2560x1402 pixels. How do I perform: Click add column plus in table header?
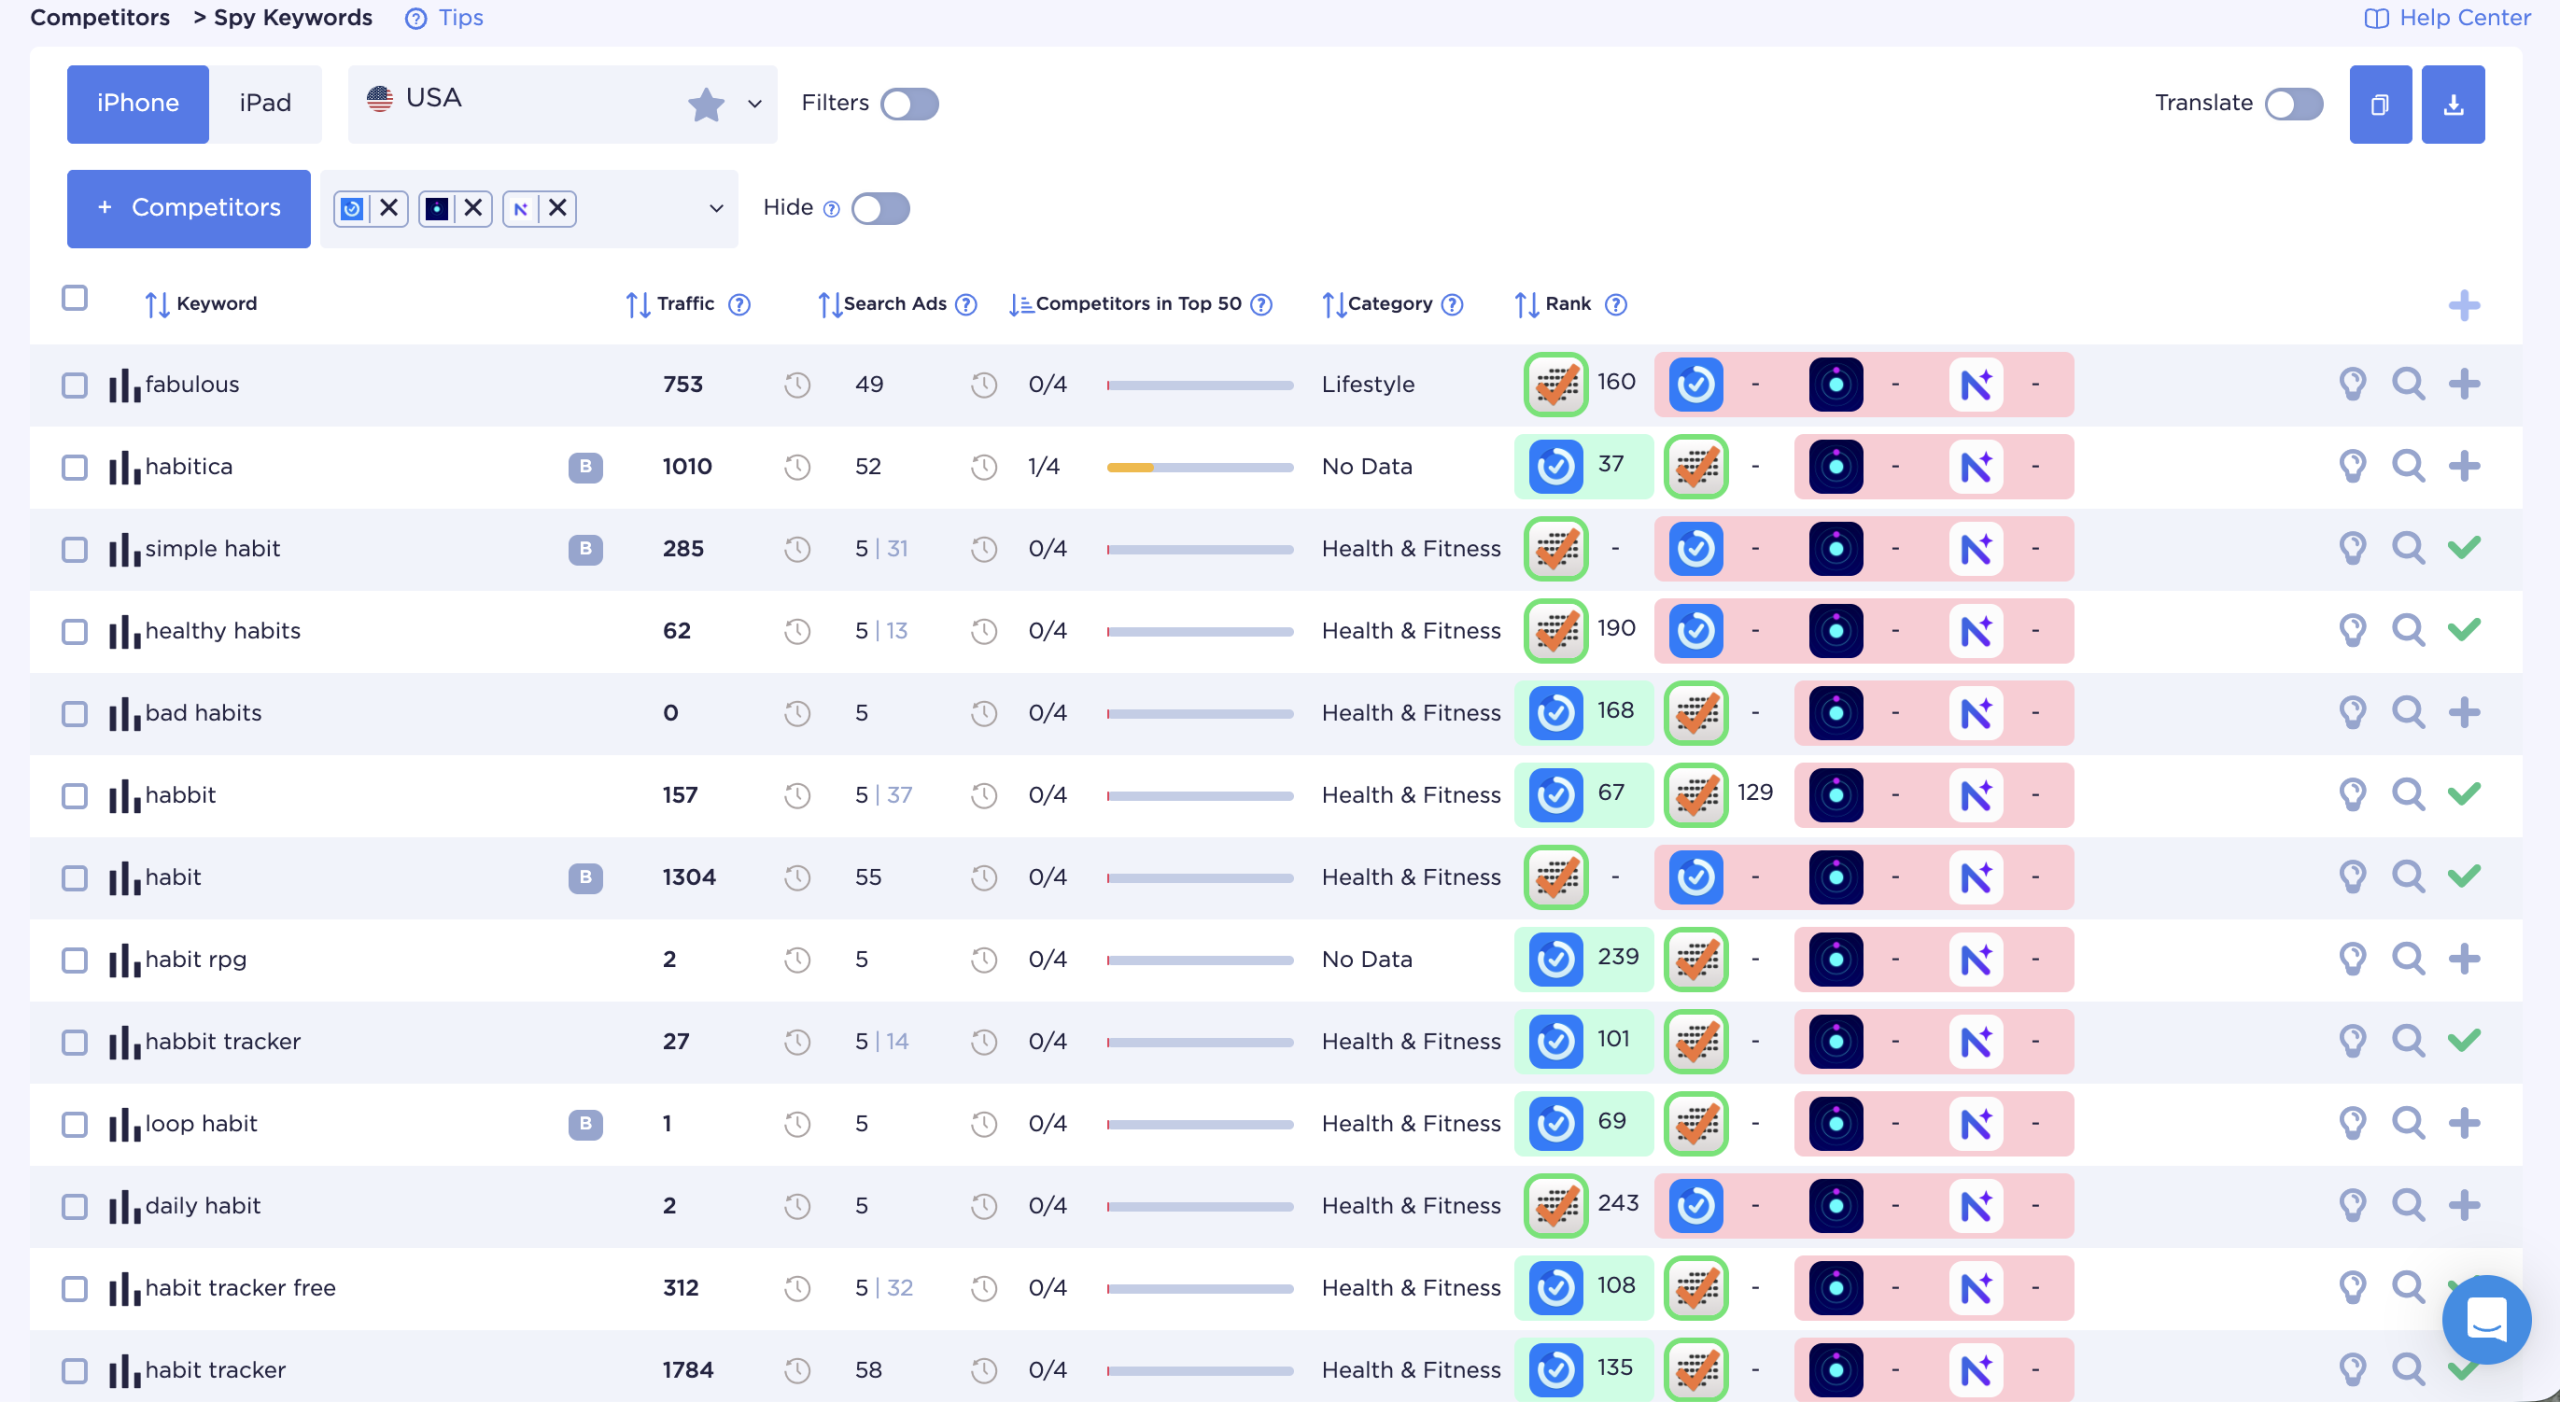coord(2464,305)
